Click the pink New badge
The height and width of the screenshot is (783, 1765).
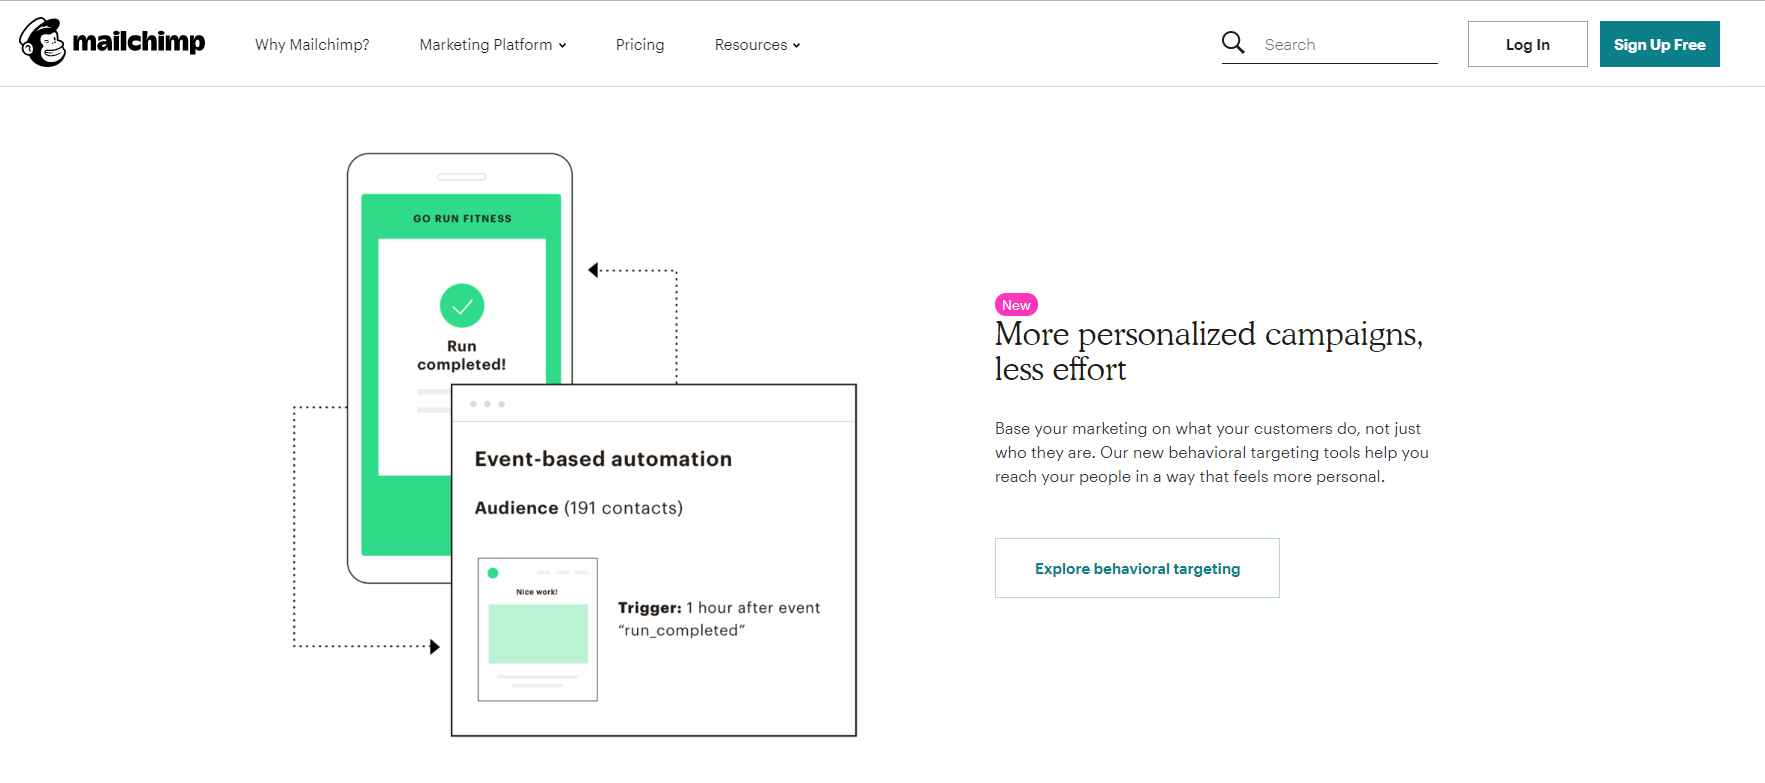click(x=1016, y=305)
